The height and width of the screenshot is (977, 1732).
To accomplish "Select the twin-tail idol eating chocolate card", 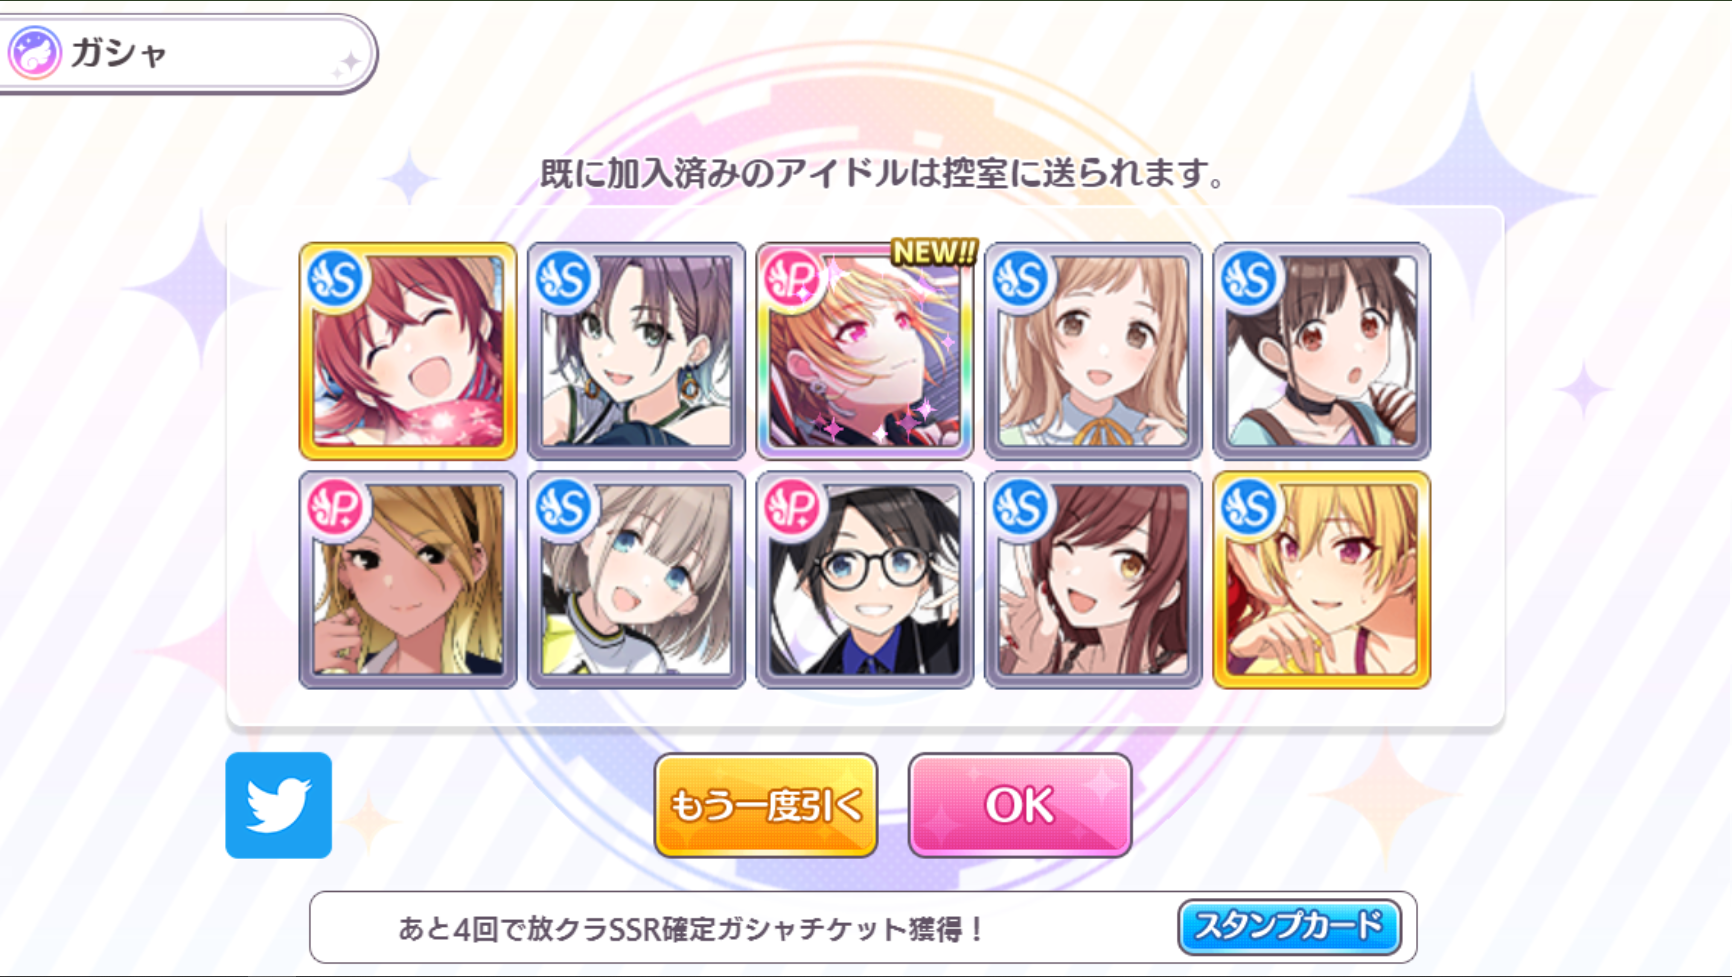I will coord(1322,351).
